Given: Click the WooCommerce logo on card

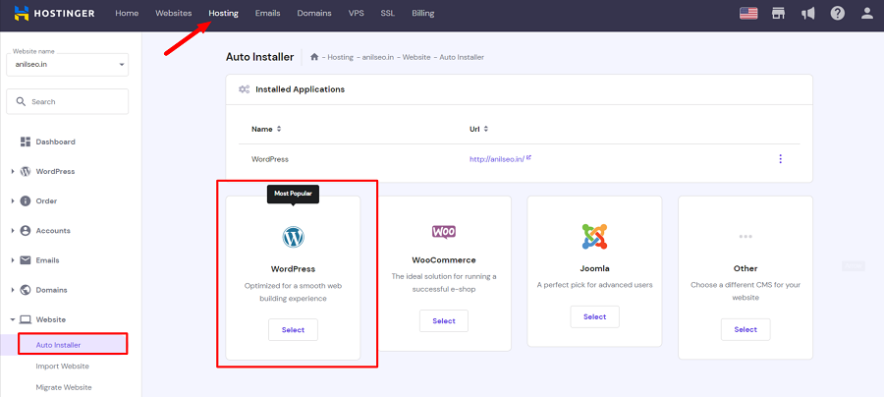Looking at the screenshot, I should click(x=444, y=232).
